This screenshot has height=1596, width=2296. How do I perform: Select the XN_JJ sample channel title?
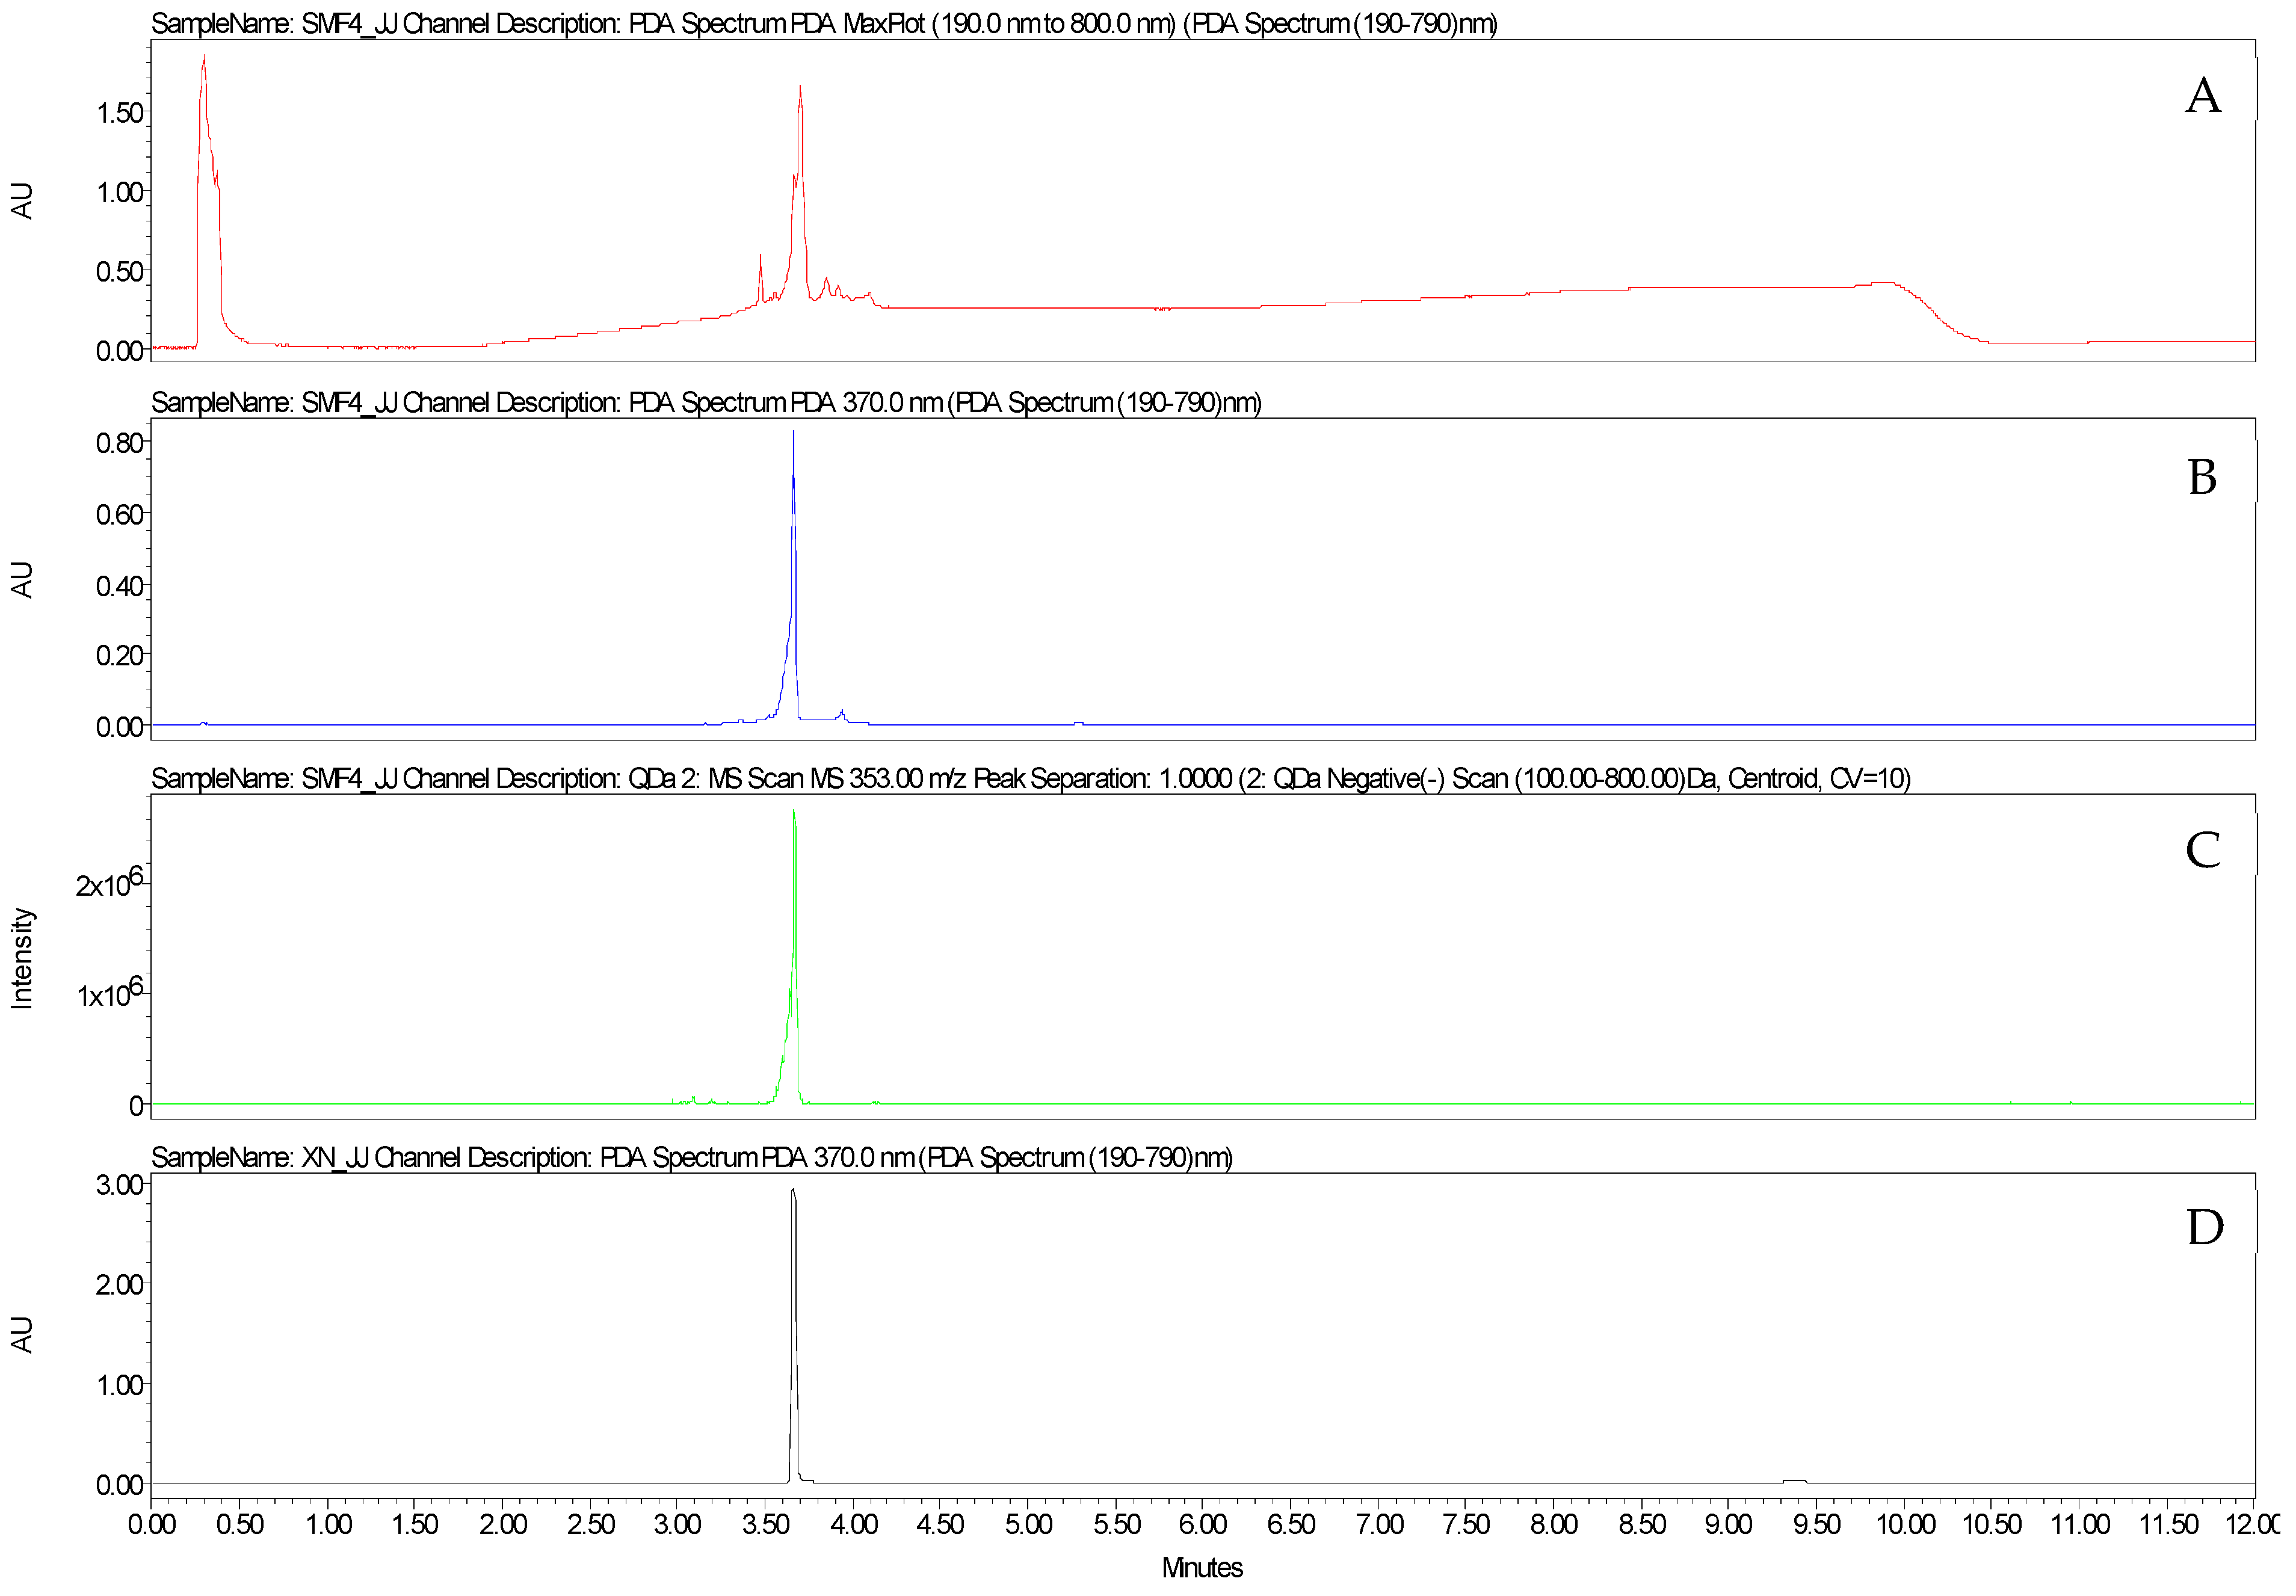691,1157
